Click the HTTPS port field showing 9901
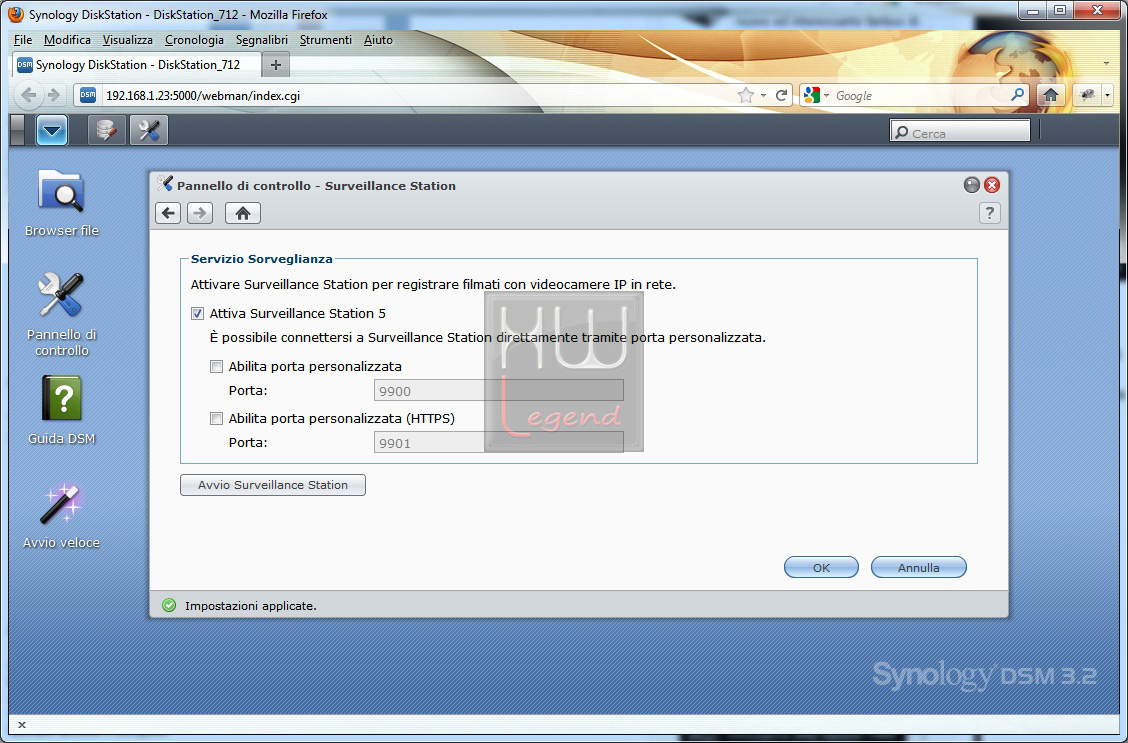 [x=499, y=442]
